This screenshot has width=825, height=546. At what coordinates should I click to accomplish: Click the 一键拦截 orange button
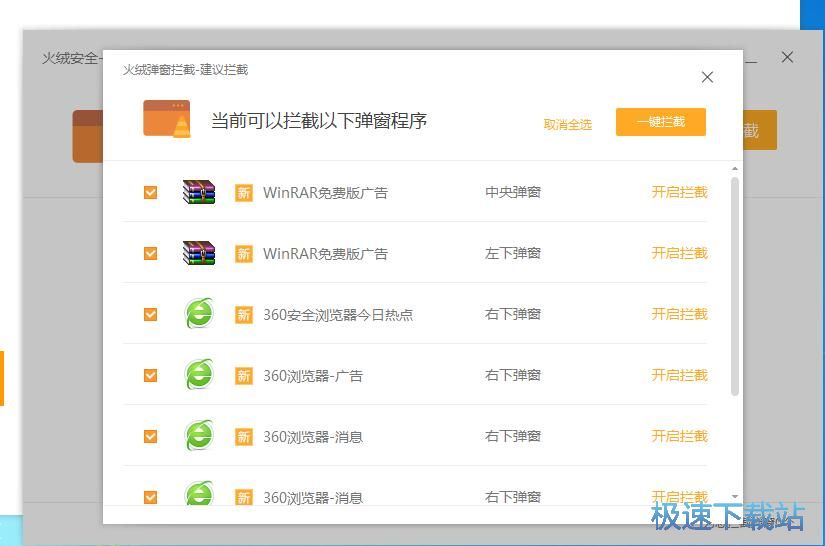pos(661,122)
